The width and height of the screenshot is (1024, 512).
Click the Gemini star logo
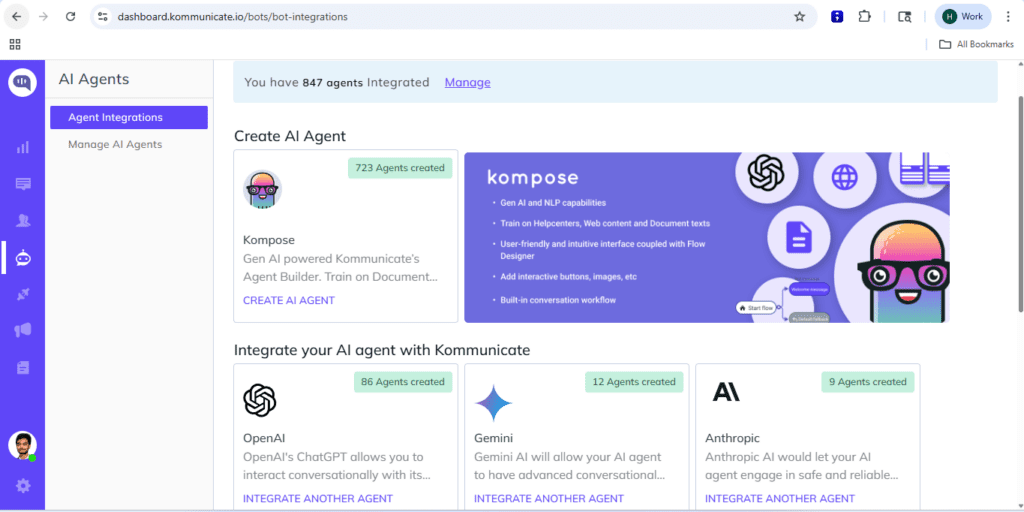(x=493, y=403)
